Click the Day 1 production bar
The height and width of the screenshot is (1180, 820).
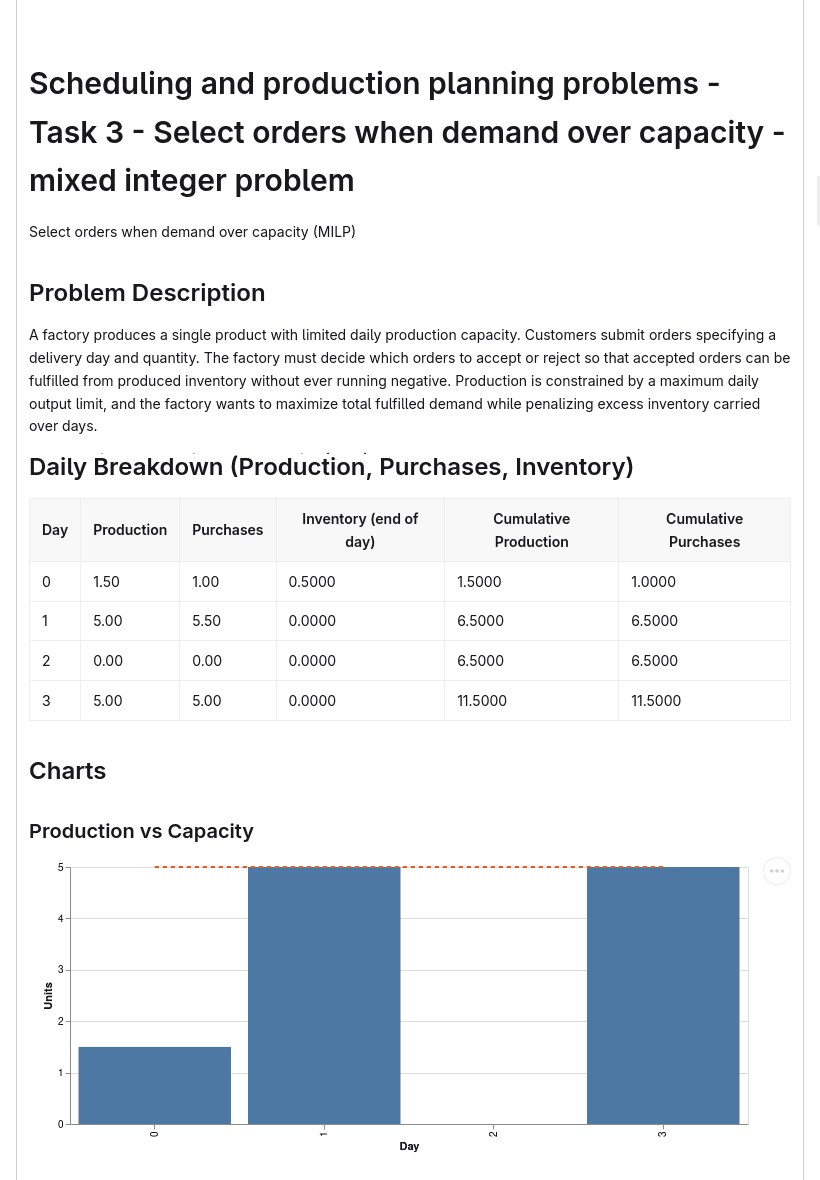[324, 996]
